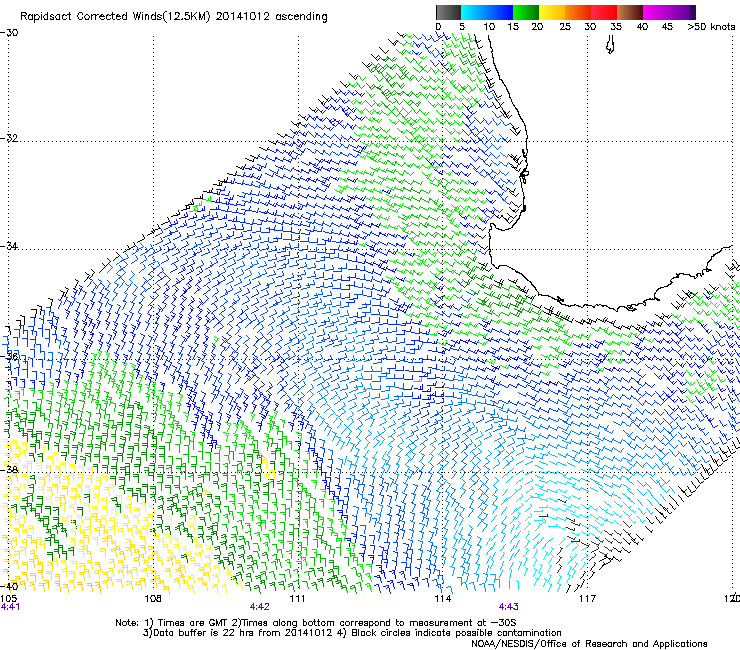
Task: Click the purple time label '4:42'
Action: tap(260, 607)
